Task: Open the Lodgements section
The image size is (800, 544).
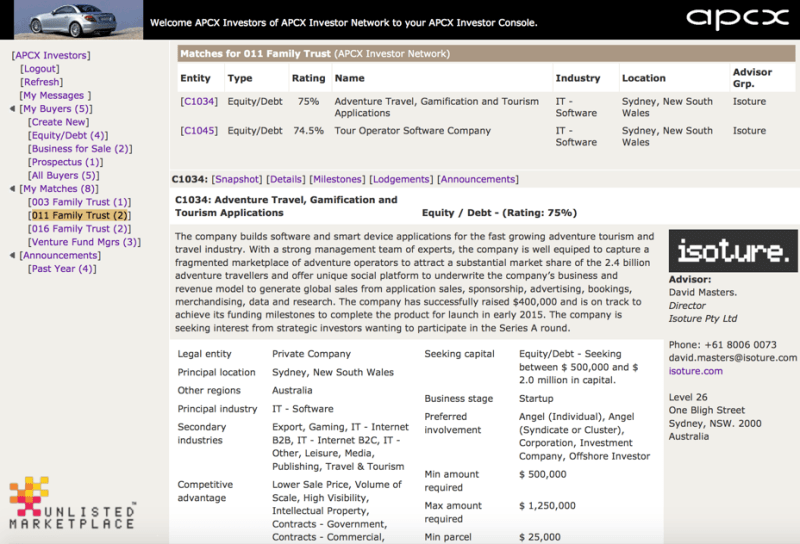Action: [x=401, y=179]
